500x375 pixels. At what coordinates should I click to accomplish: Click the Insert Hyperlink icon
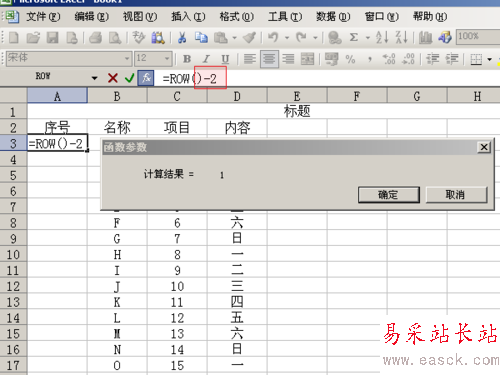tap(334, 37)
